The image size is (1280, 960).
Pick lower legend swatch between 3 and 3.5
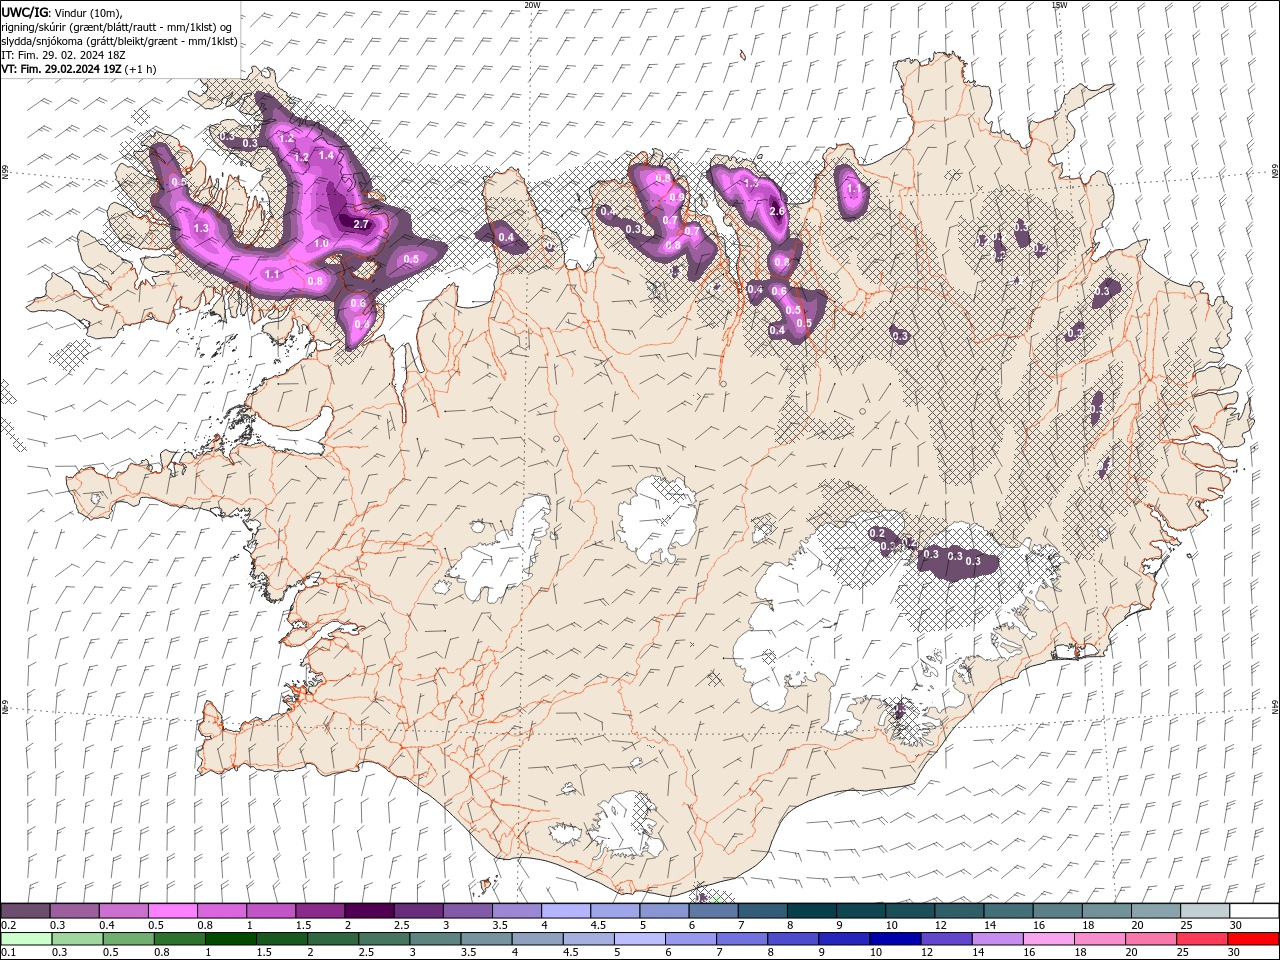click(436, 939)
